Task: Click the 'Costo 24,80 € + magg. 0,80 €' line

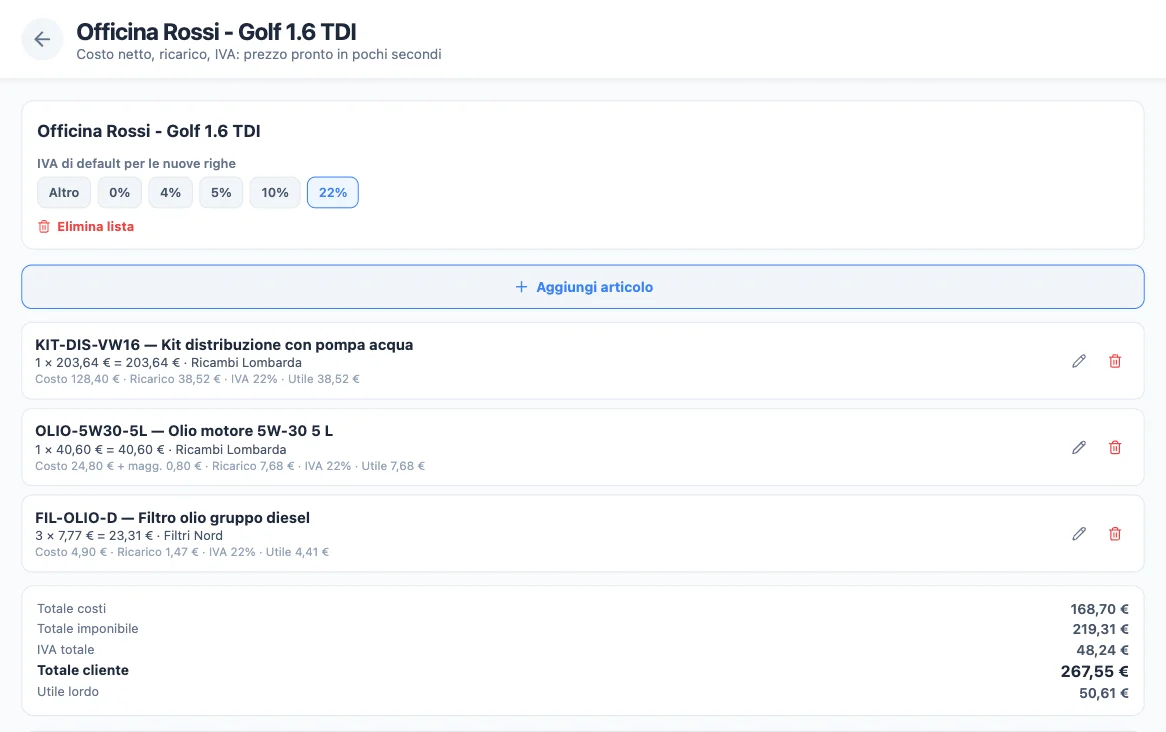Action: (x=230, y=466)
